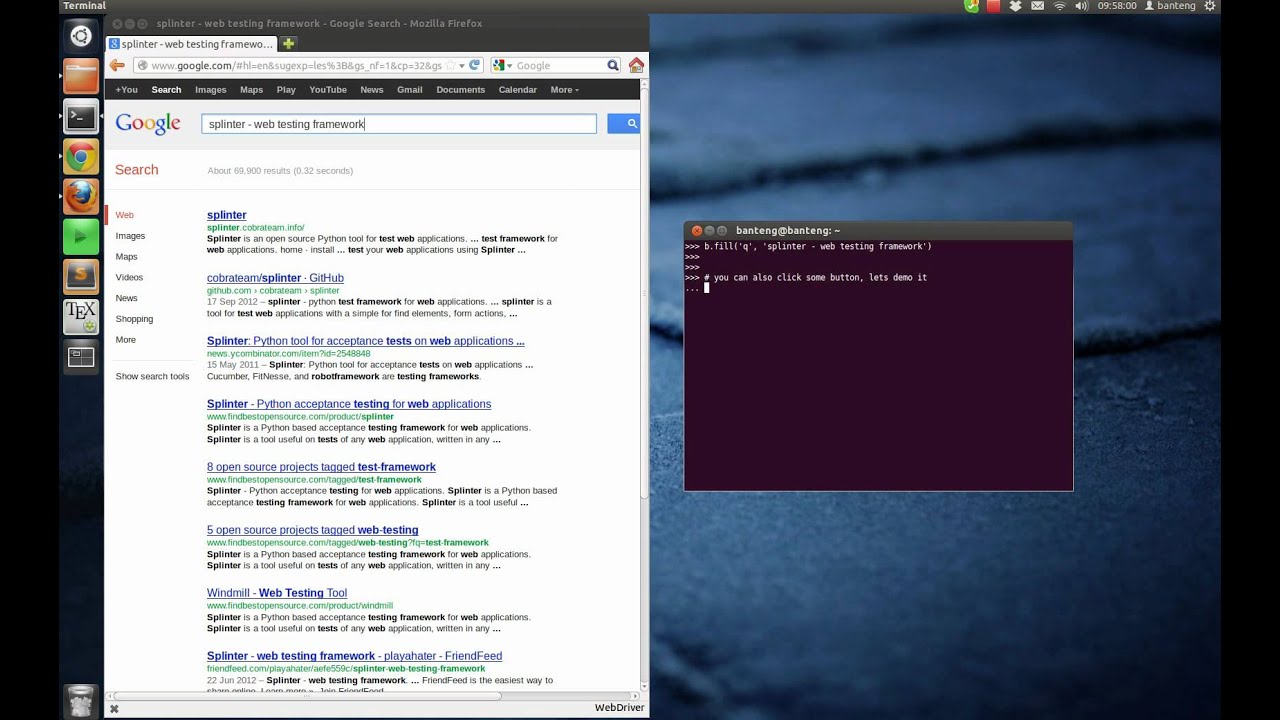
Task: Expand the More menu in Google bar
Action: 564,90
